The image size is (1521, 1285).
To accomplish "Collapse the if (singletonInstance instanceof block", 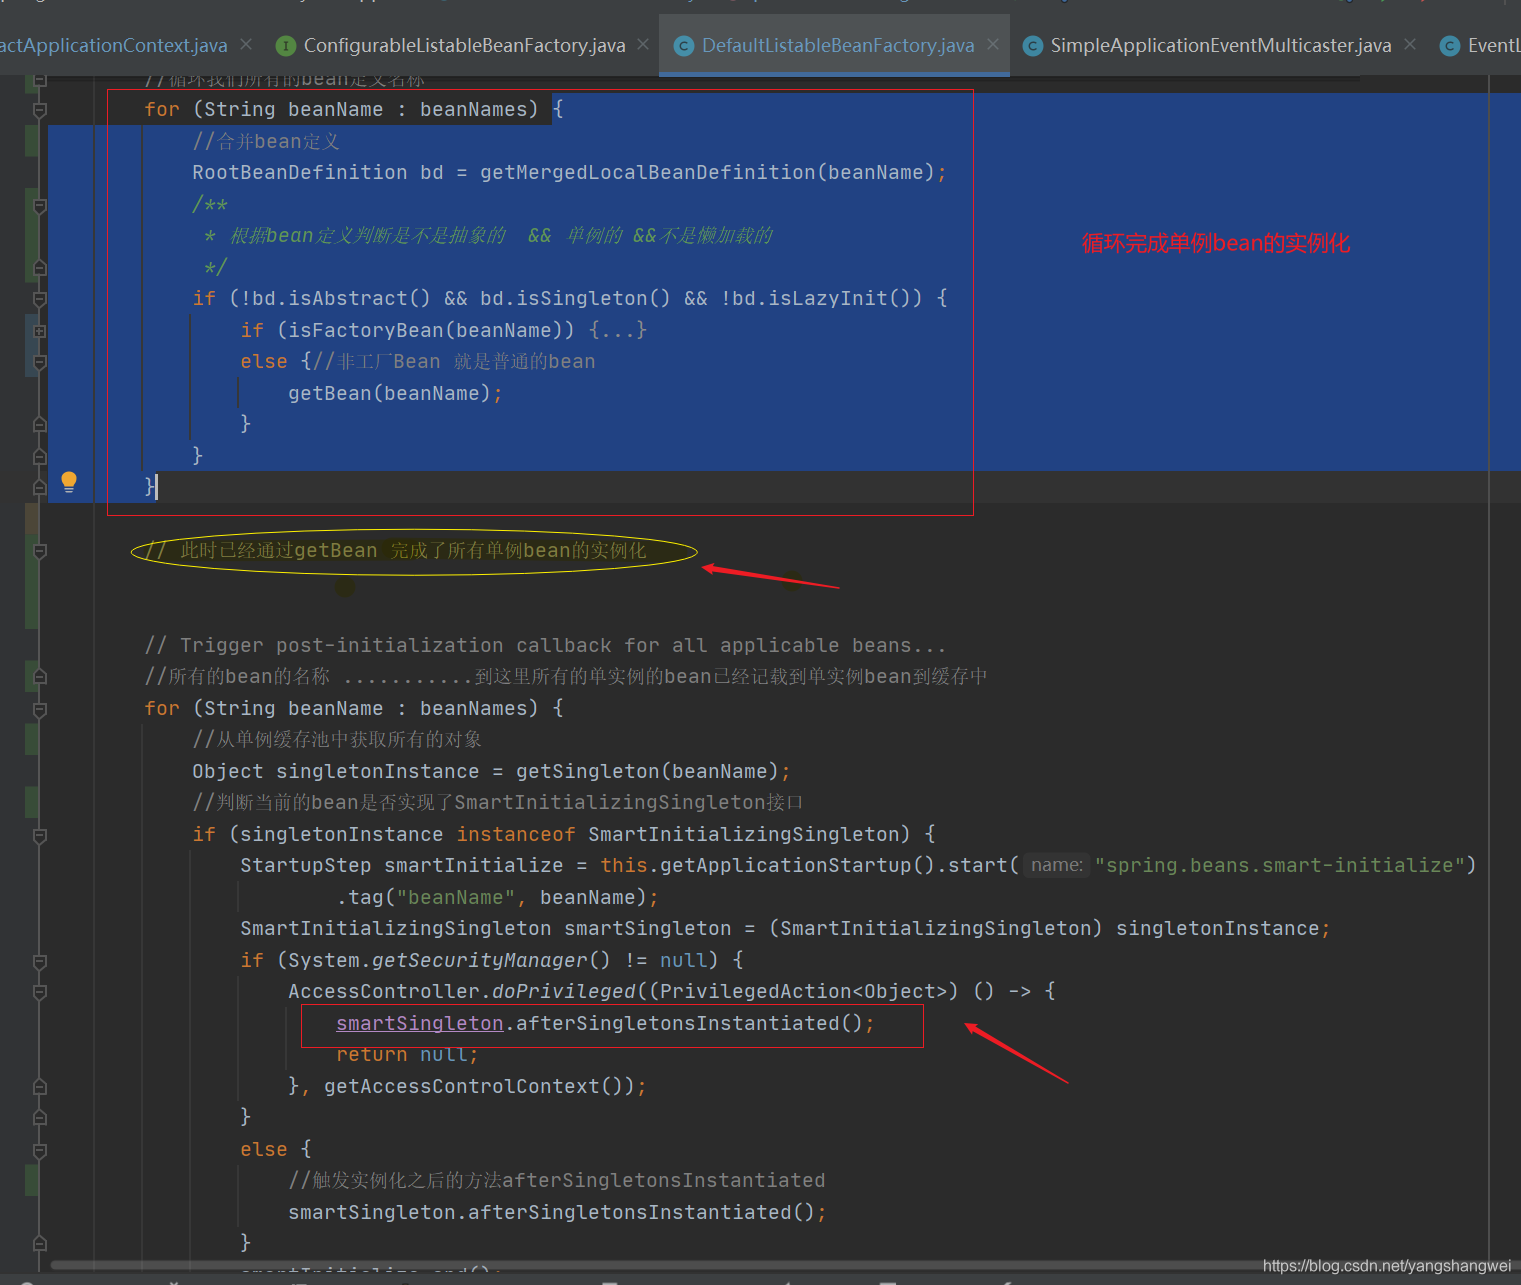I will pyautogui.click(x=40, y=835).
